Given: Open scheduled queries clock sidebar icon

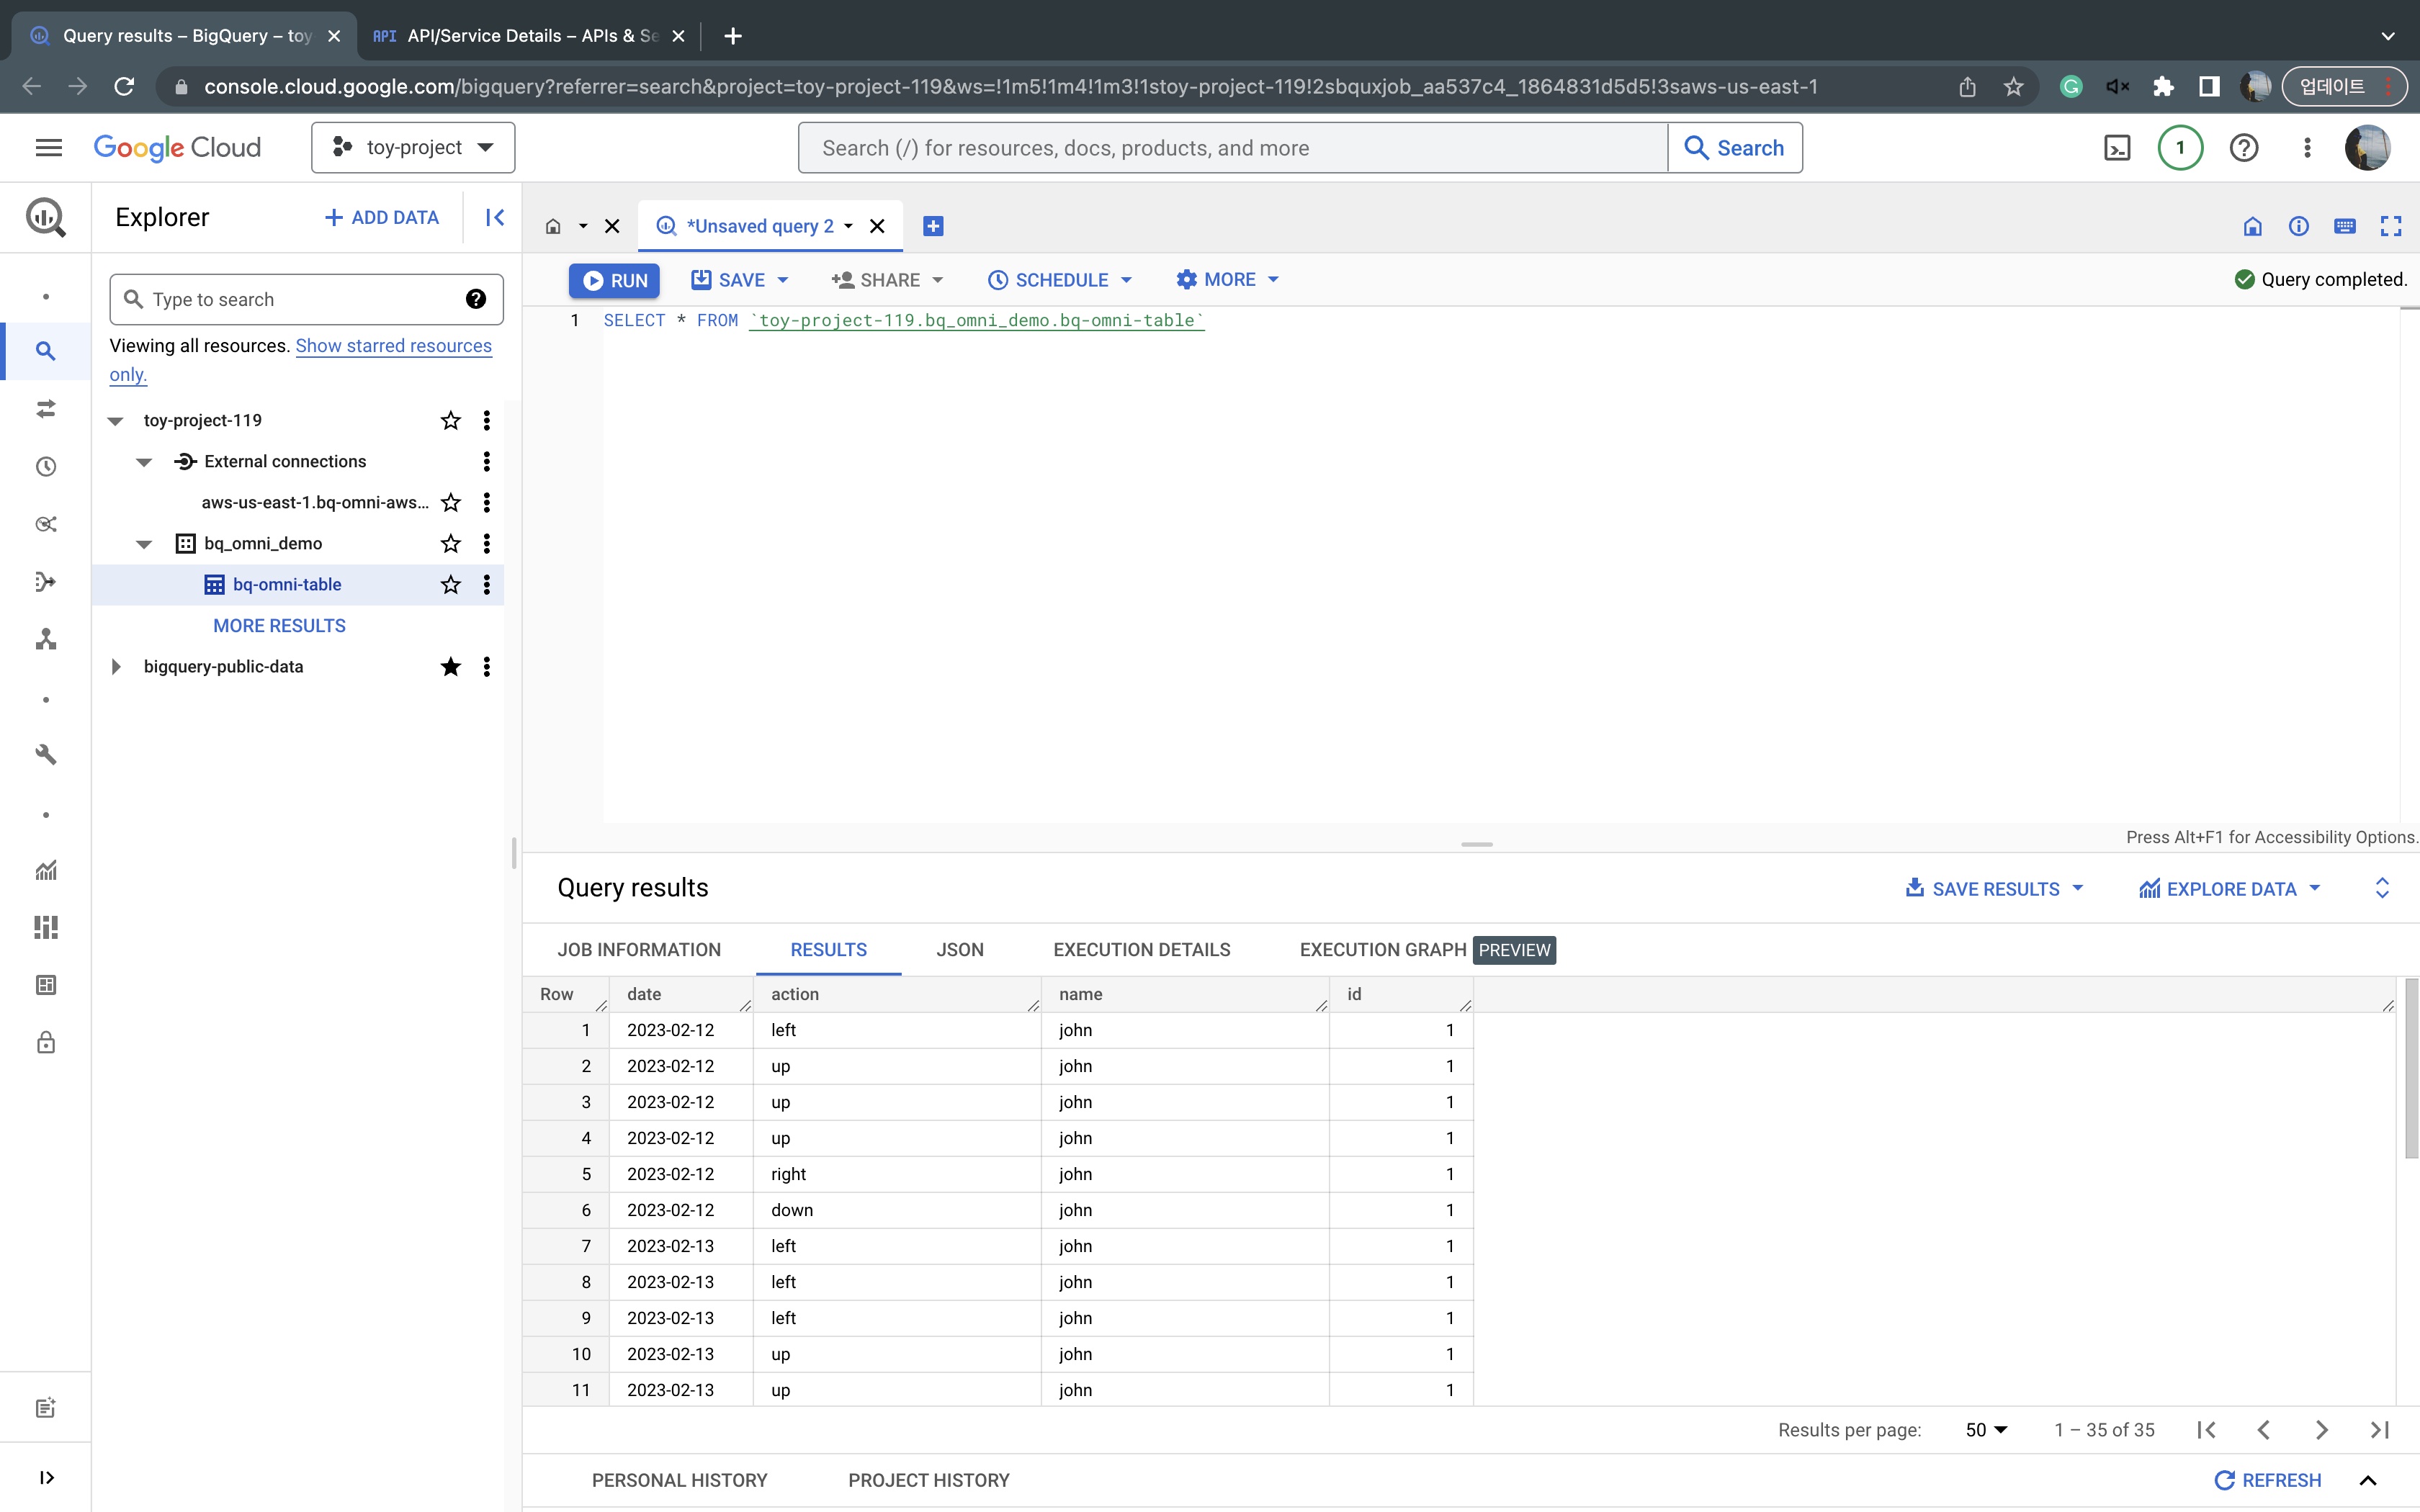Looking at the screenshot, I should [46, 467].
